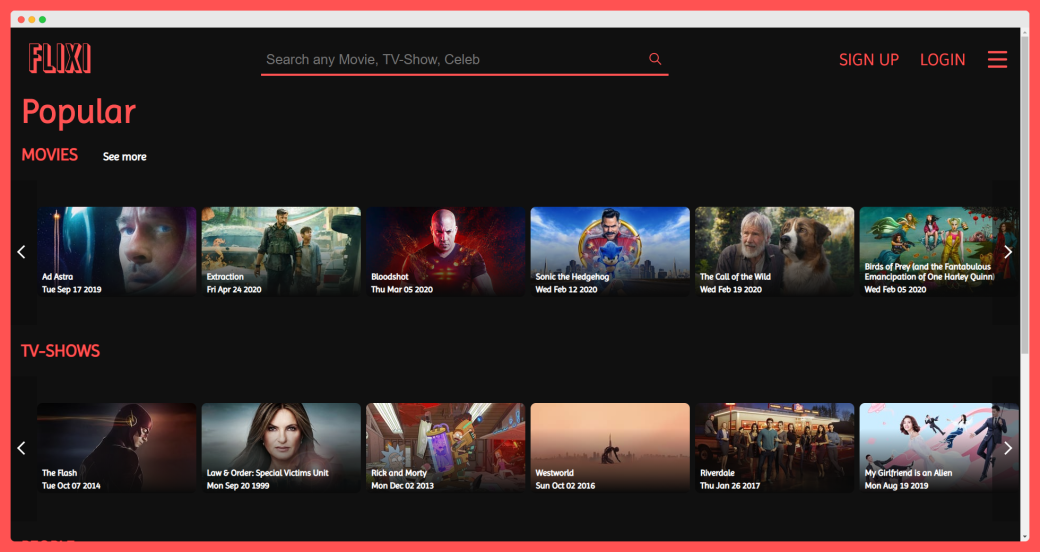The height and width of the screenshot is (552, 1040).
Task: Open the LOGIN page
Action: tap(942, 60)
